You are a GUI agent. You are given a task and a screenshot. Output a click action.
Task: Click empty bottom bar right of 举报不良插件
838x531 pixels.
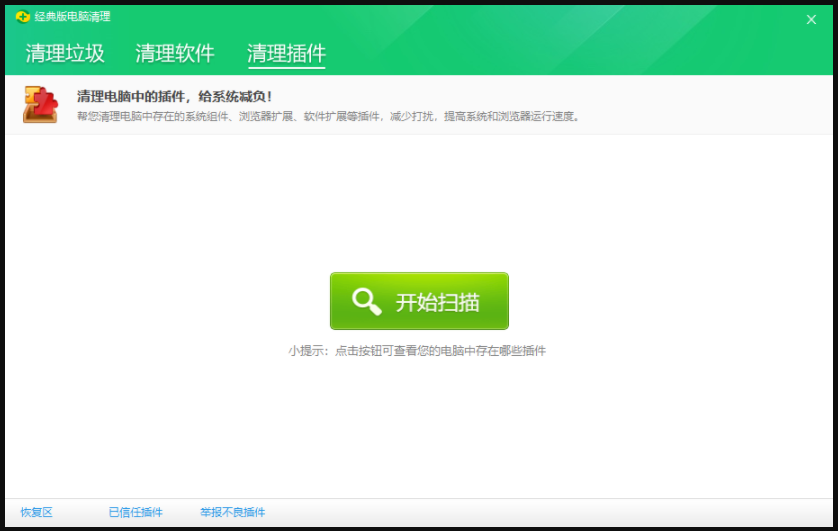550,512
